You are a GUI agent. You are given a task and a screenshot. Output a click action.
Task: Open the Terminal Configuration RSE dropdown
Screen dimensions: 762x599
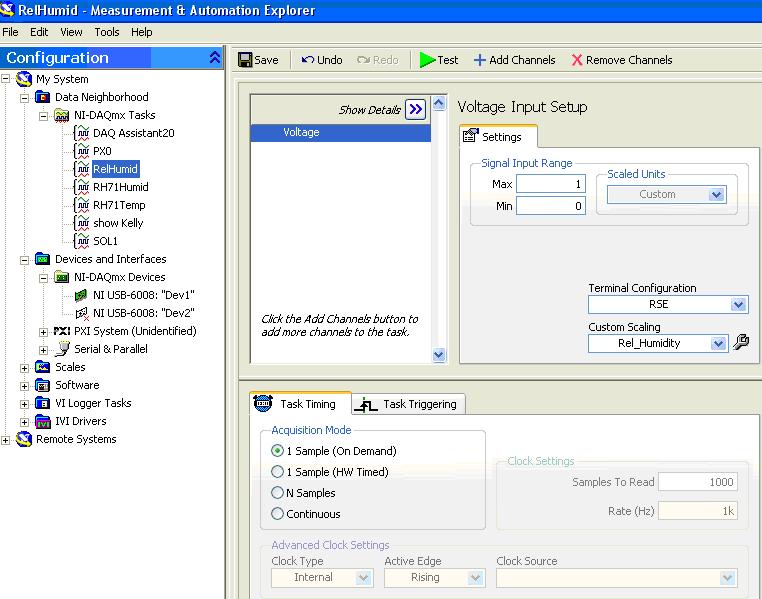pos(739,305)
